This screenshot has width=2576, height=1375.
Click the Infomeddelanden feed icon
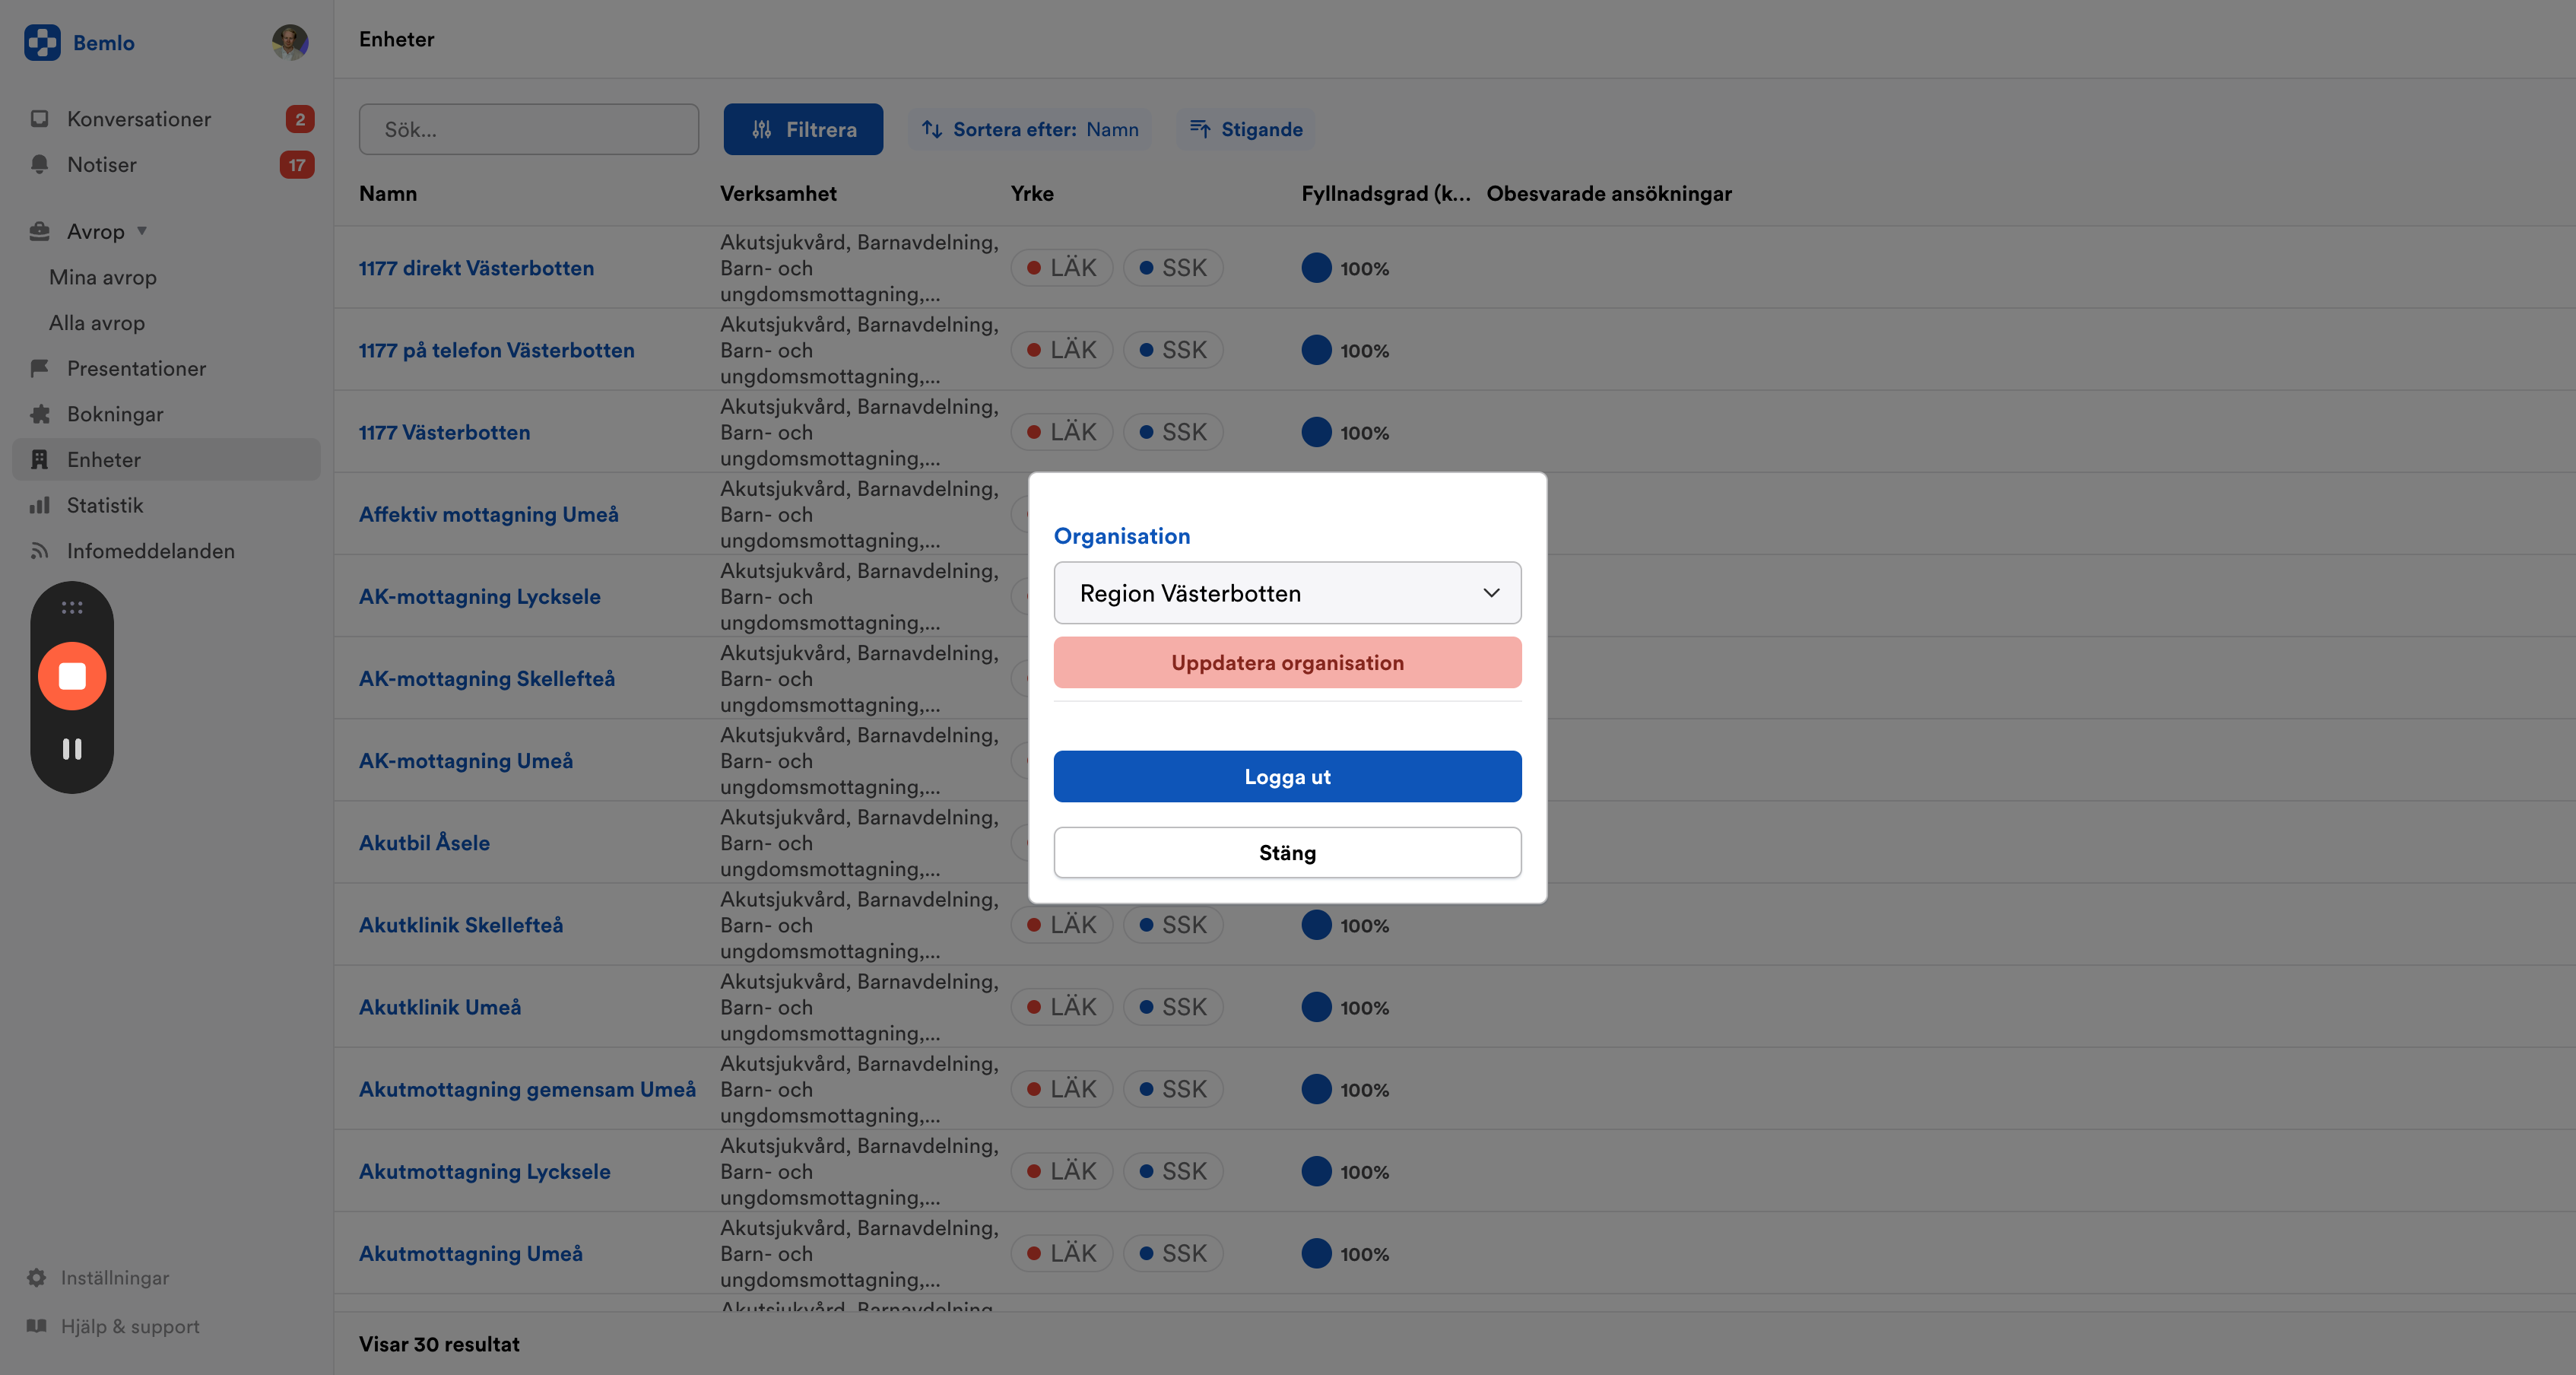click(x=39, y=551)
